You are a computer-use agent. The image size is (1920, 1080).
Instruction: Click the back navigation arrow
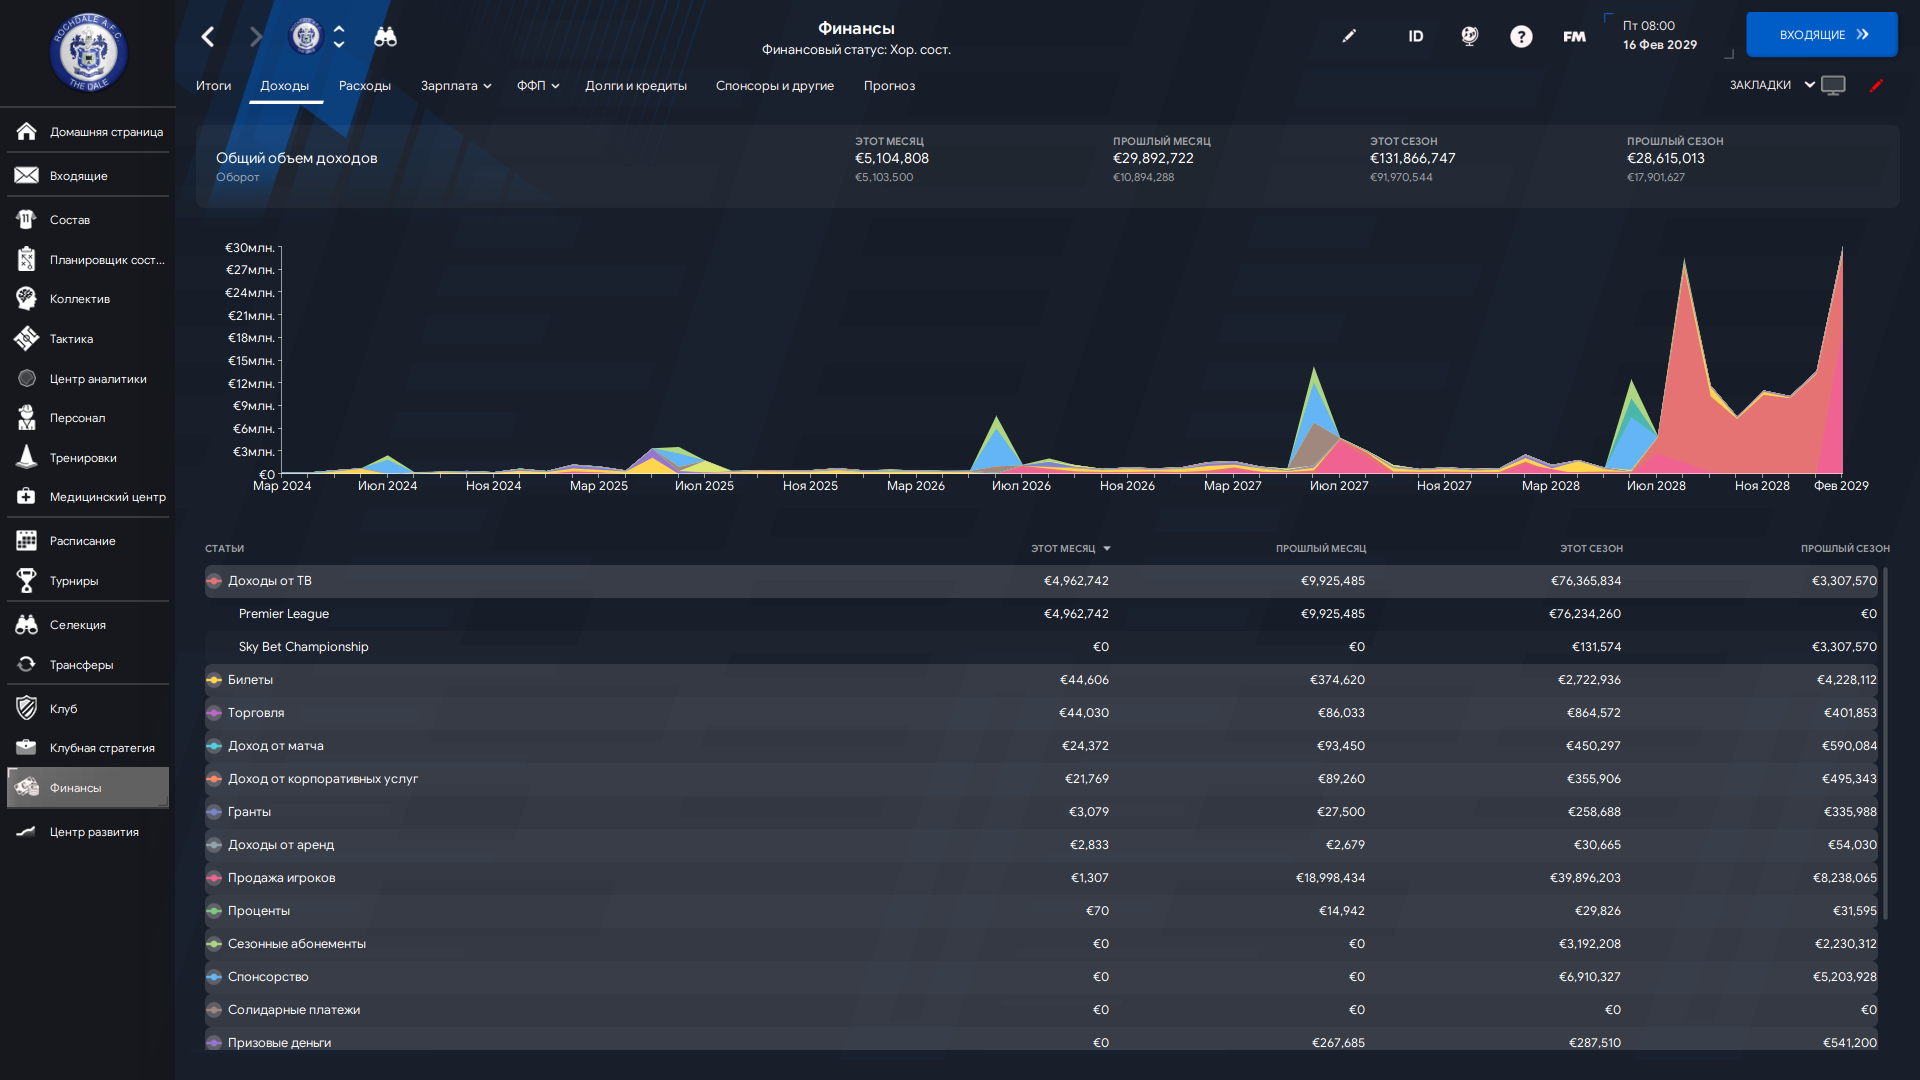208,37
